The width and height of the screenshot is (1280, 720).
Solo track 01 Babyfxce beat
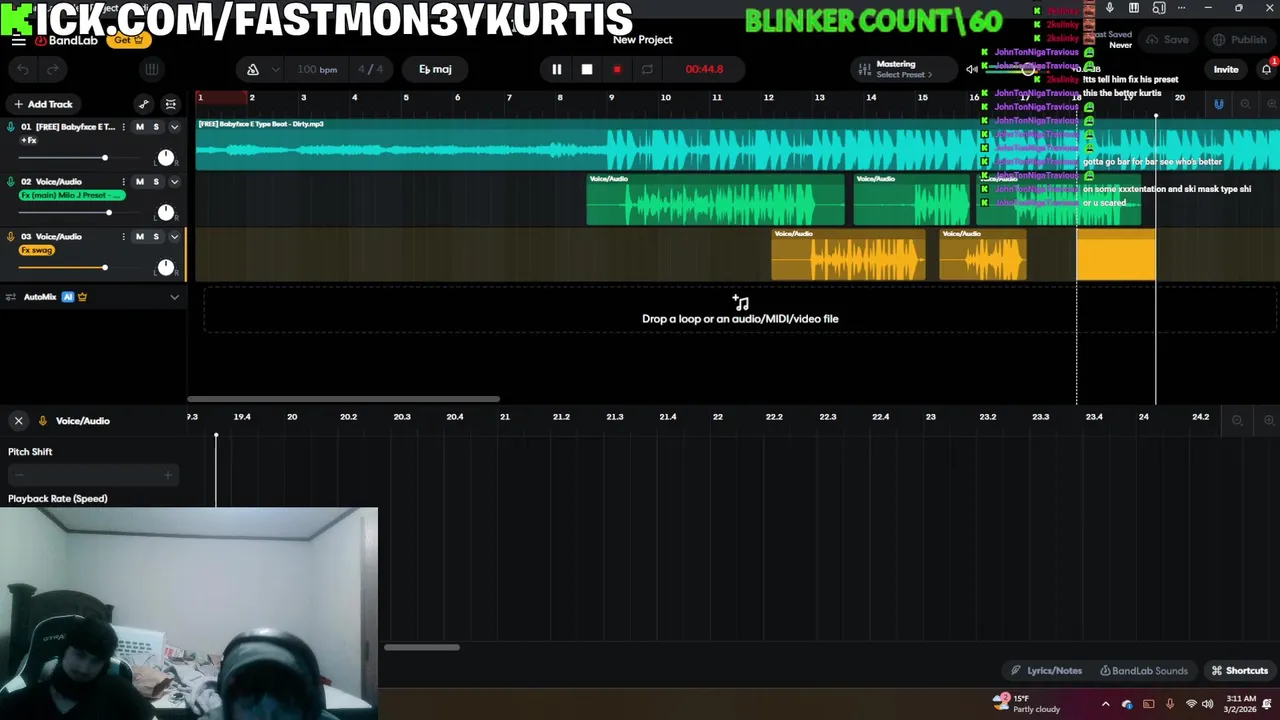coord(156,127)
